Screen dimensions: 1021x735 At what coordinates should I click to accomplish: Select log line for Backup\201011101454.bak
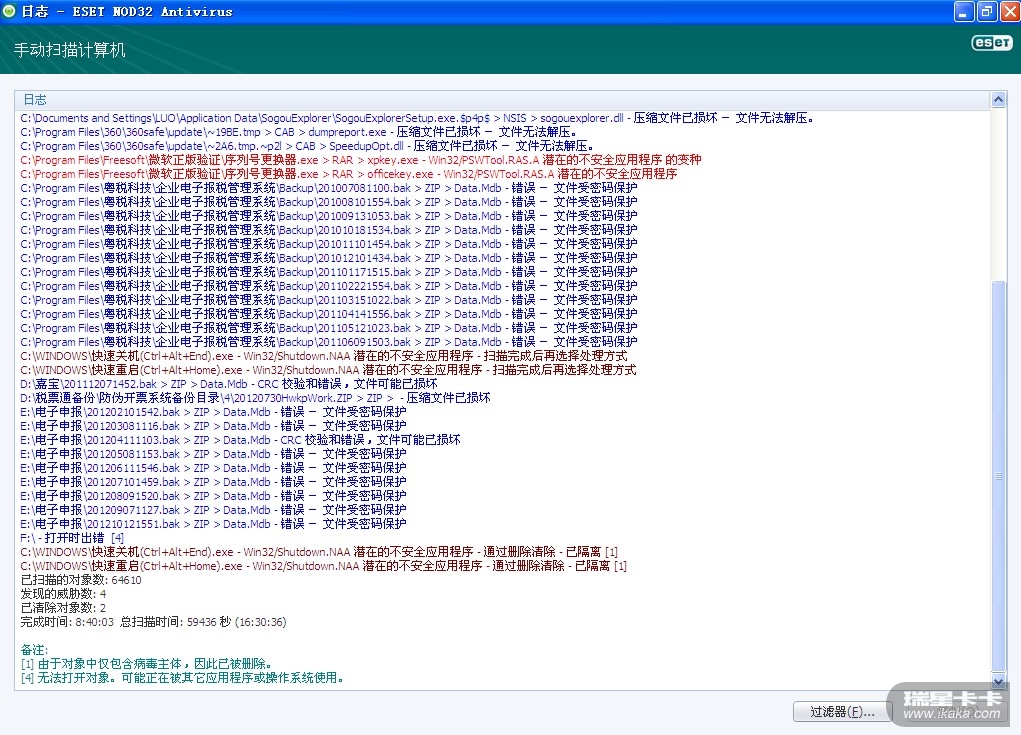click(329, 244)
